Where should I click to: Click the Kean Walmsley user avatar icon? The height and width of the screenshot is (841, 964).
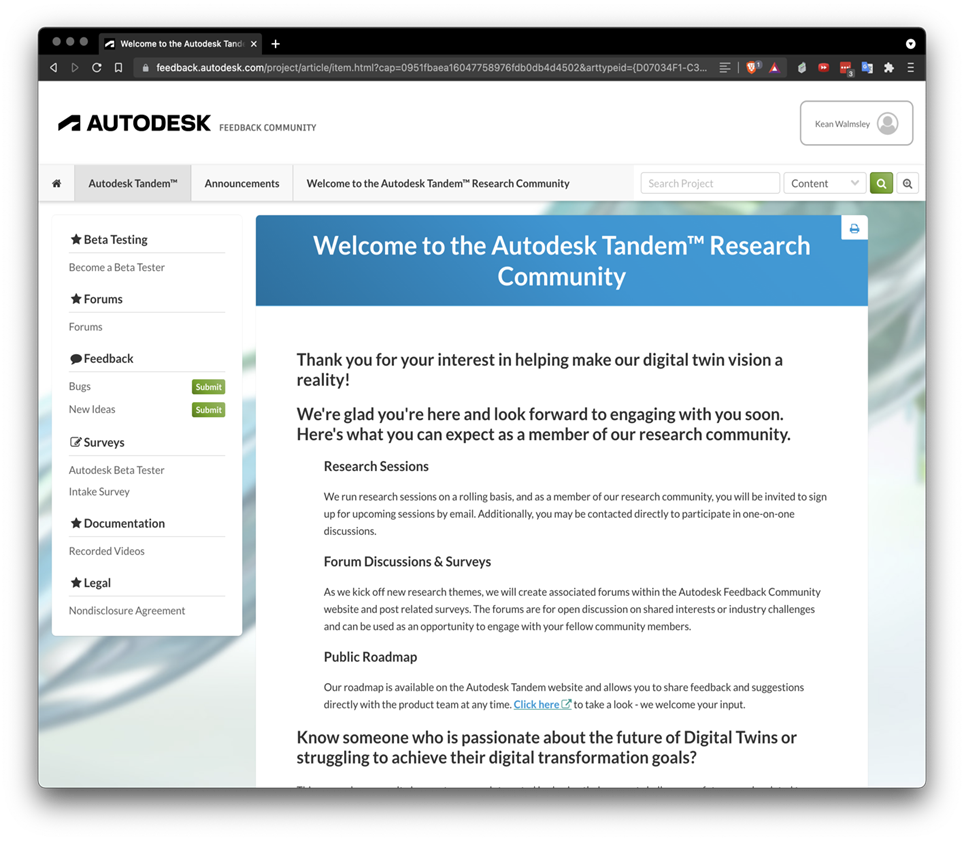(x=887, y=124)
